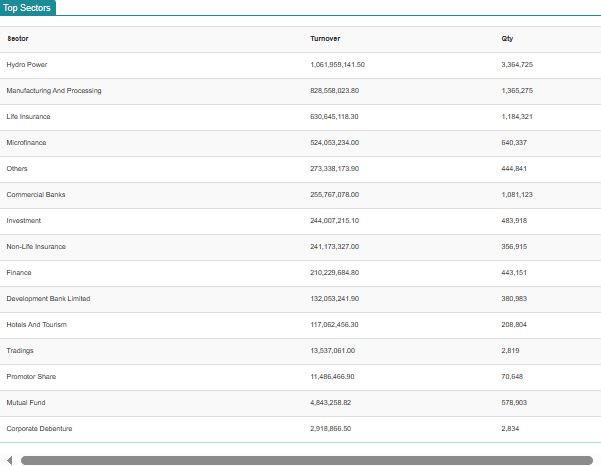Select the Life Insurance sector
601x466 pixels.
[28, 116]
